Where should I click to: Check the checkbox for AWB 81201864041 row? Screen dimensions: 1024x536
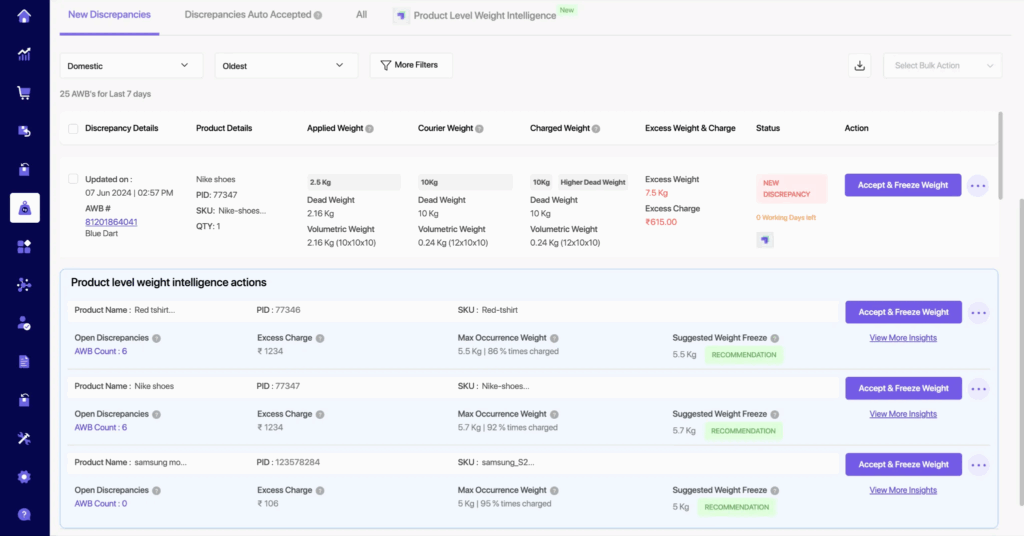(73, 179)
